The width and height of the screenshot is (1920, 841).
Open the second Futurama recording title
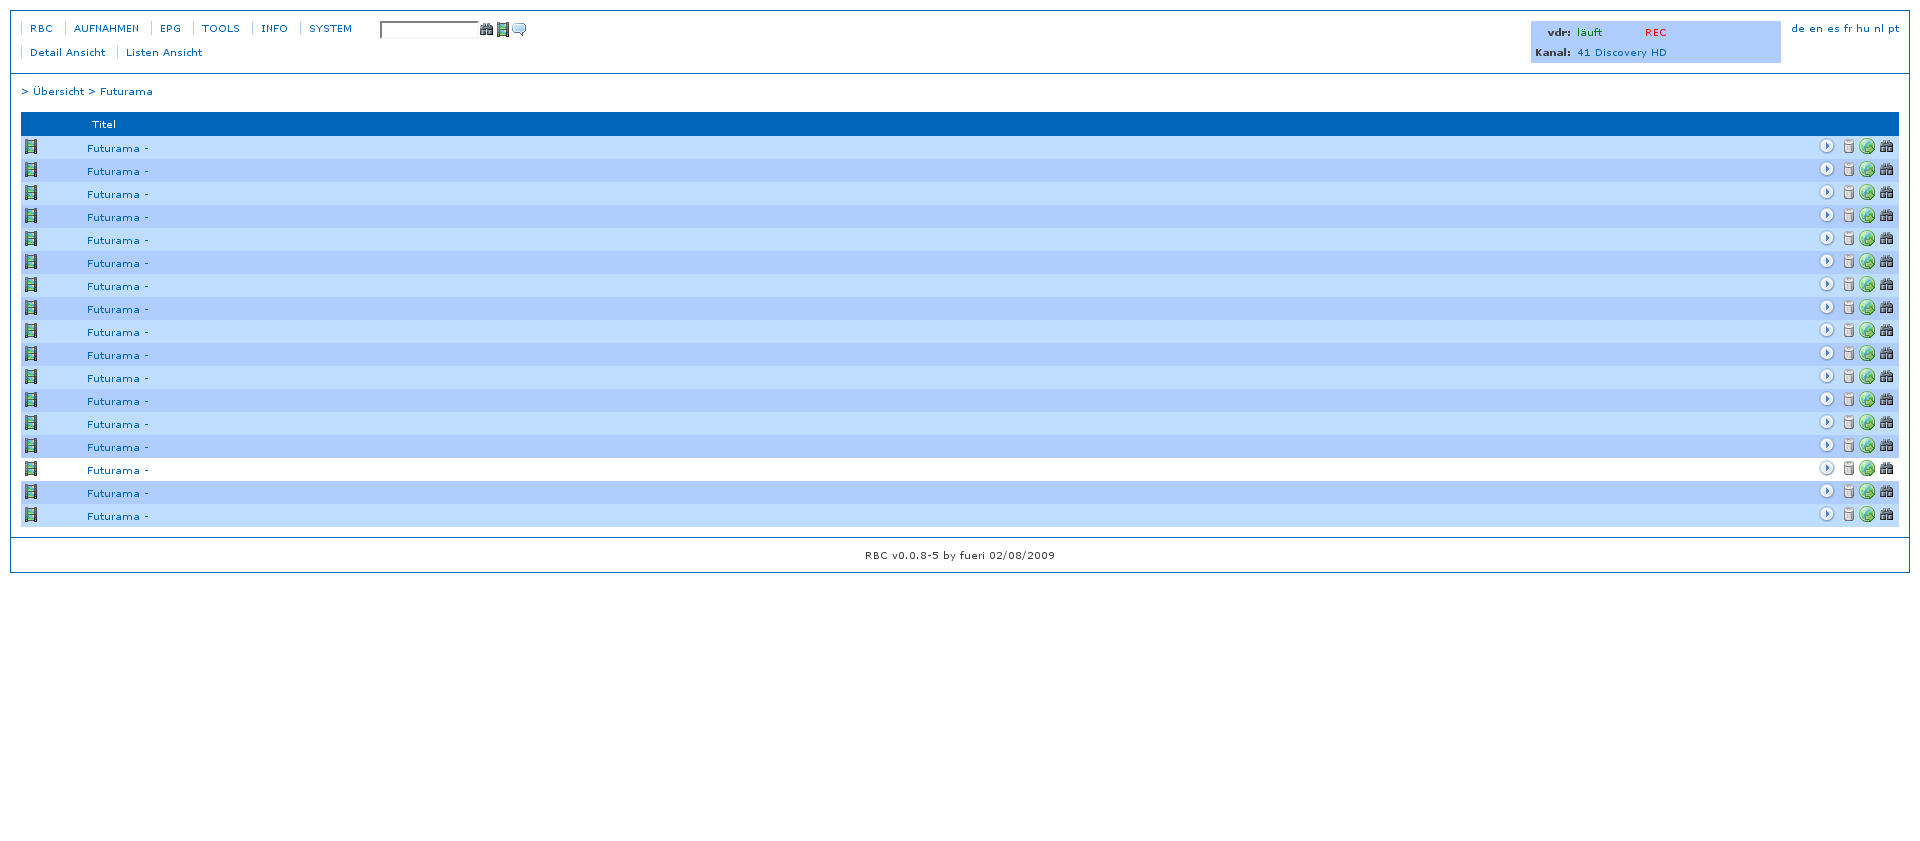point(118,172)
